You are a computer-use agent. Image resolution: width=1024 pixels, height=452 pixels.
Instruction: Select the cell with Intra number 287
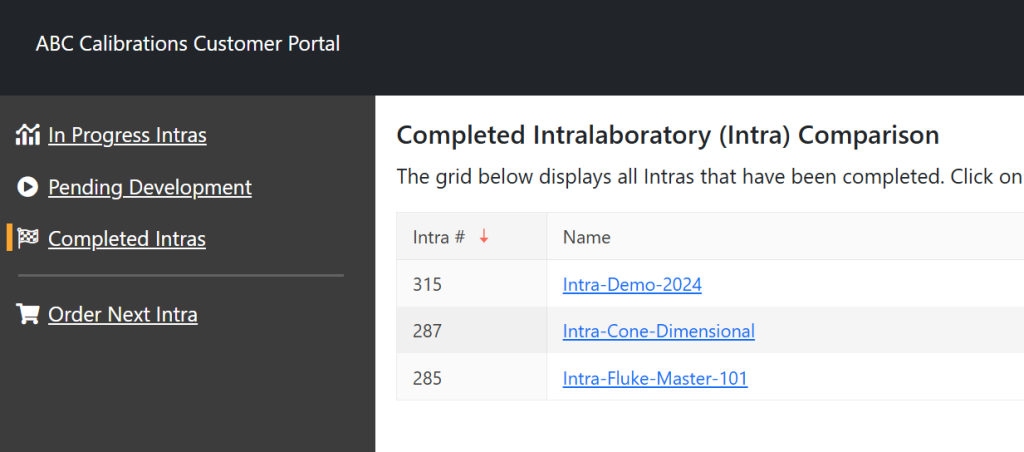(x=472, y=331)
